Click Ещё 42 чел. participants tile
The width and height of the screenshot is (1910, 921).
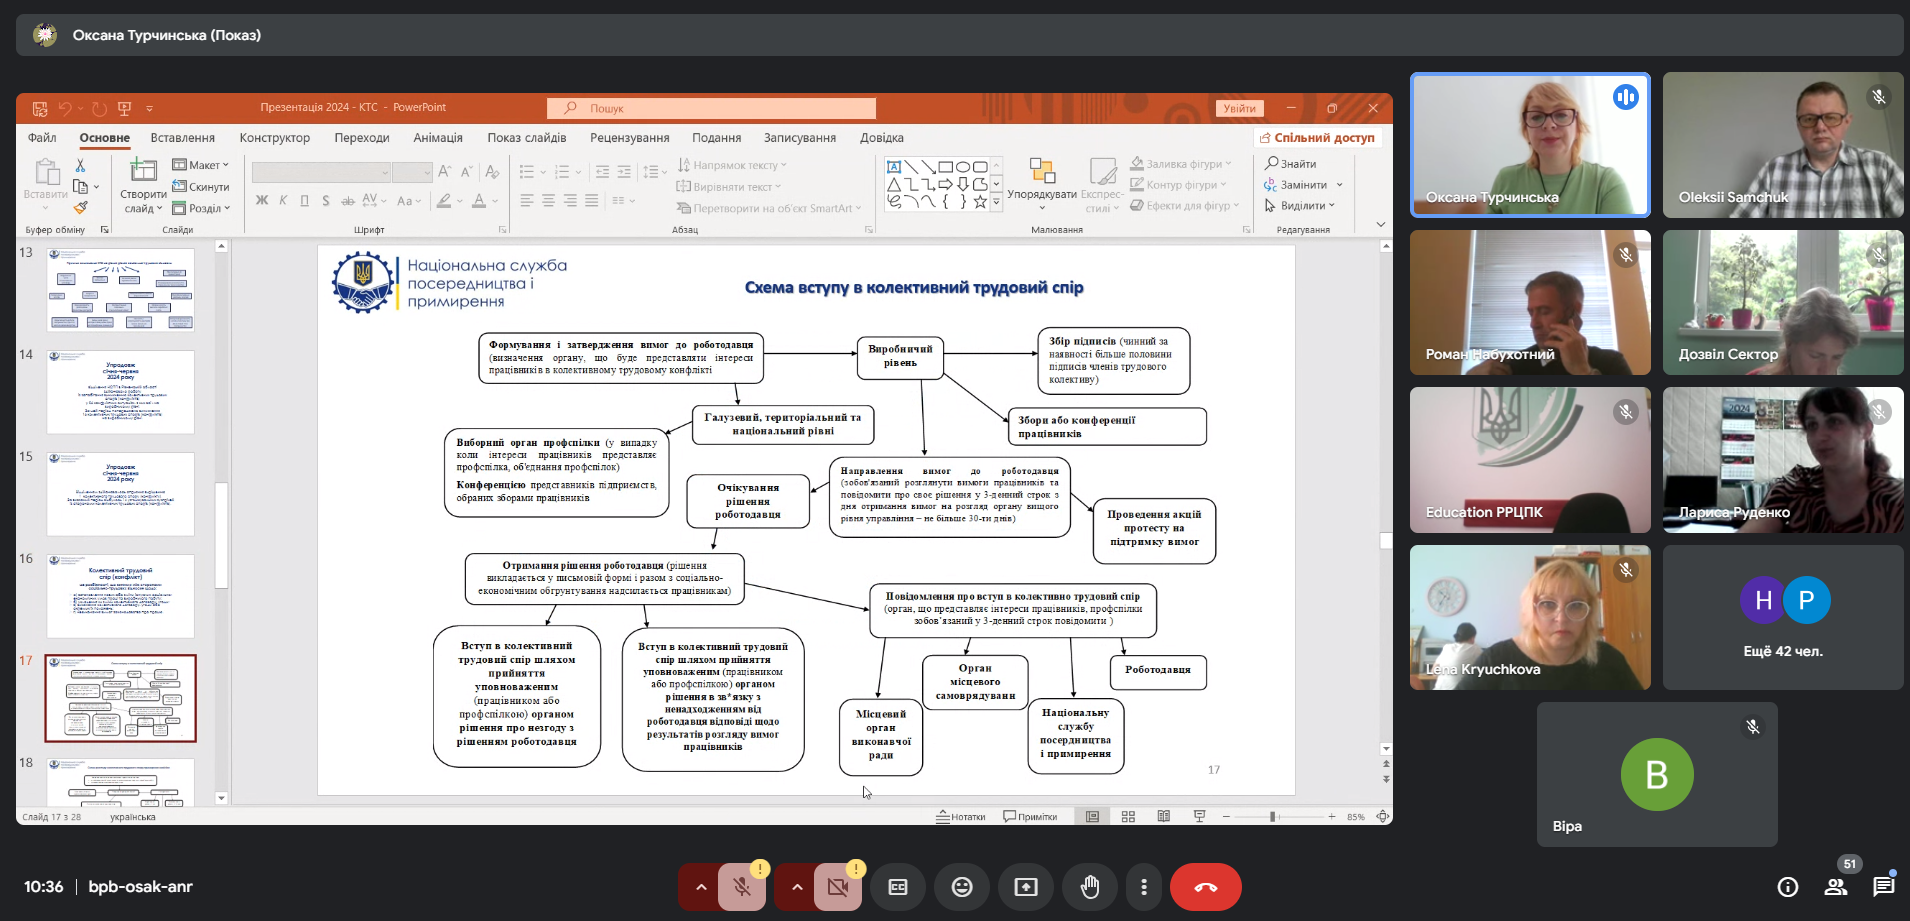(1783, 617)
